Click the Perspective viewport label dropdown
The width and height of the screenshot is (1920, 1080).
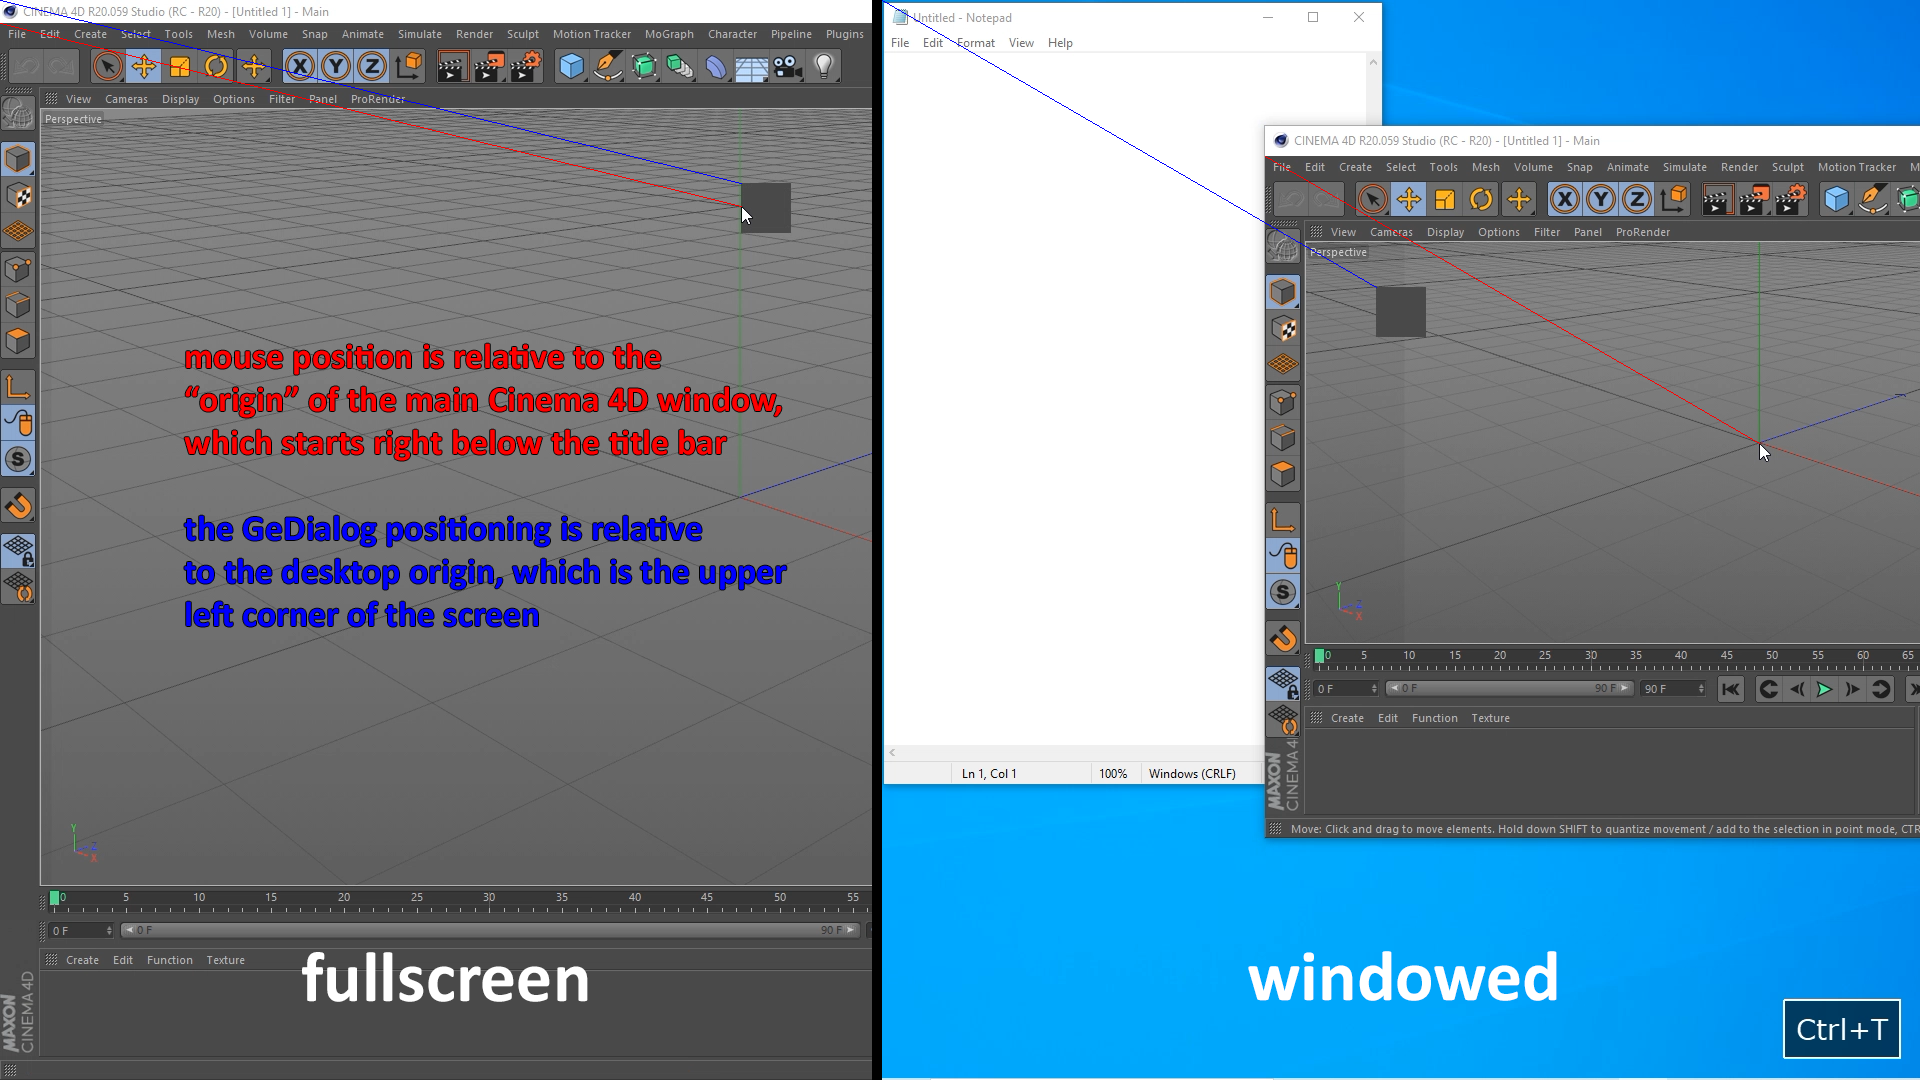click(x=73, y=117)
